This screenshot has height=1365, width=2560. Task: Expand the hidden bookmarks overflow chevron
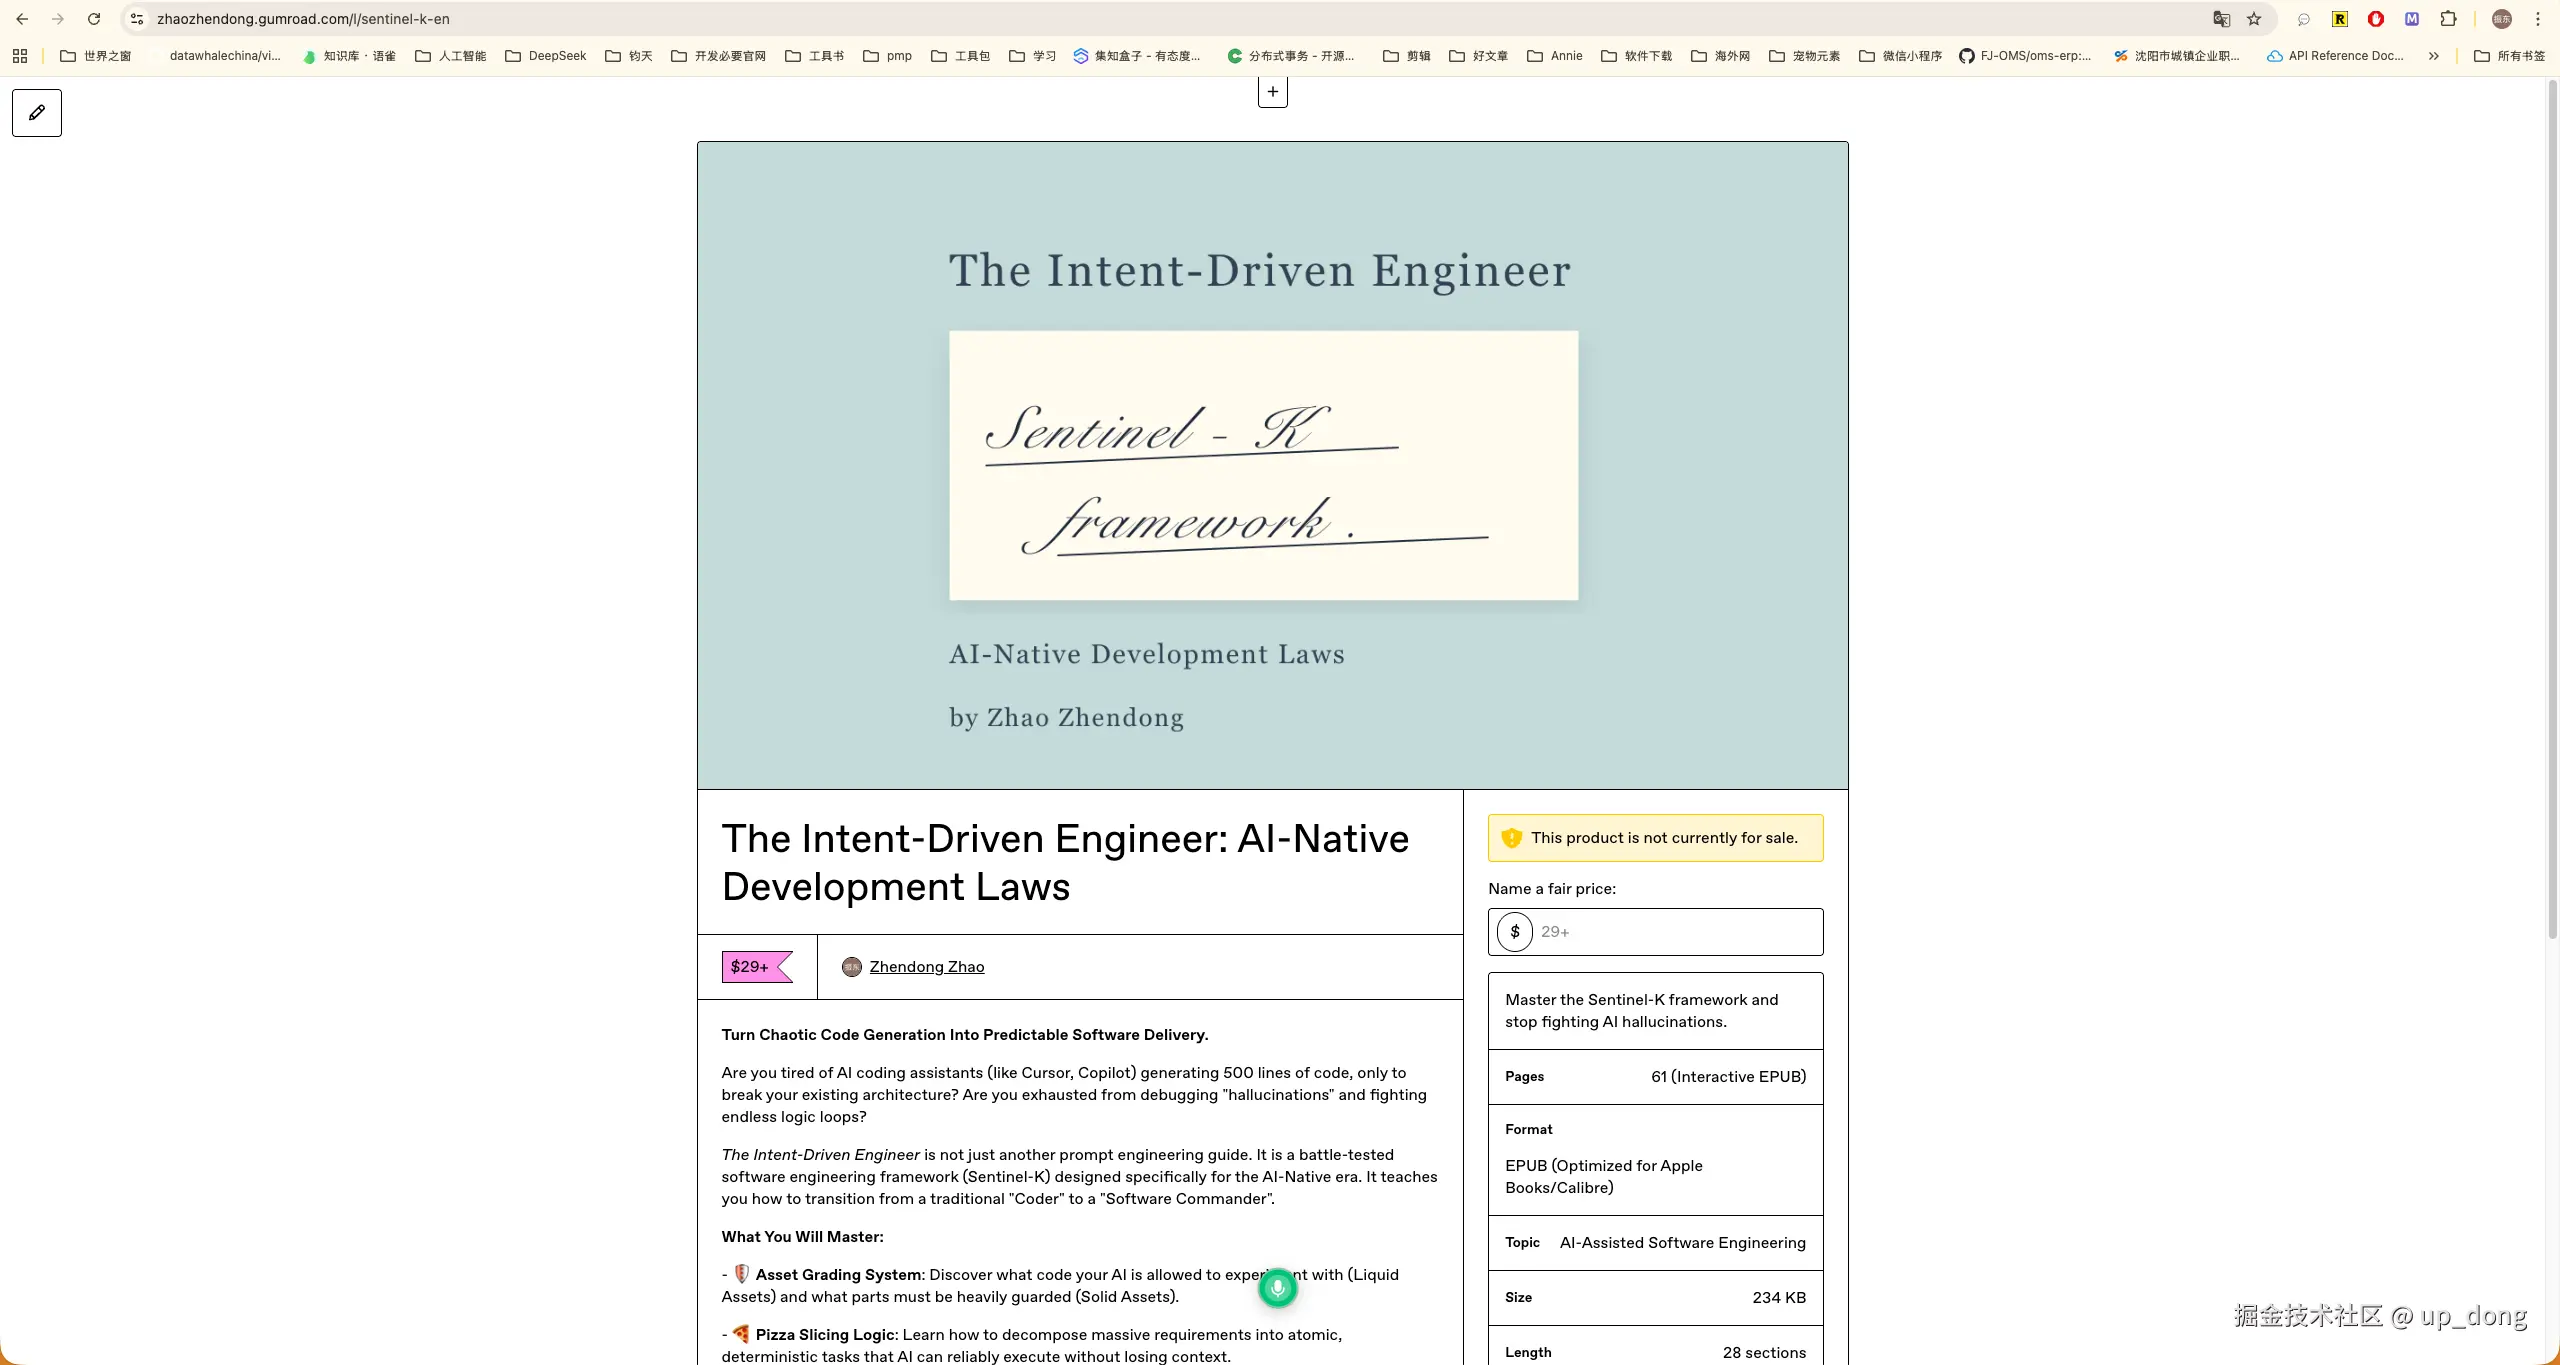2434,56
